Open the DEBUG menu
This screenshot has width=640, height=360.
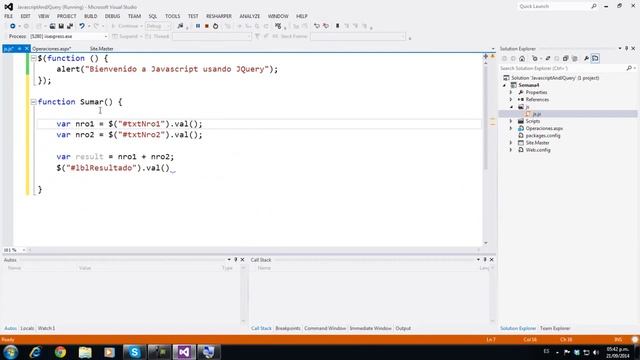point(112,16)
